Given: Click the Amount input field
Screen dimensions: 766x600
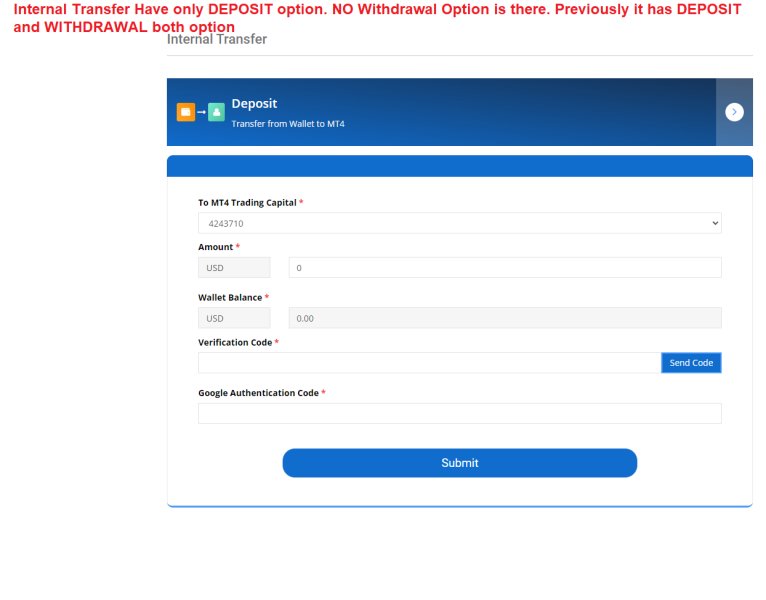Looking at the screenshot, I should click(505, 268).
